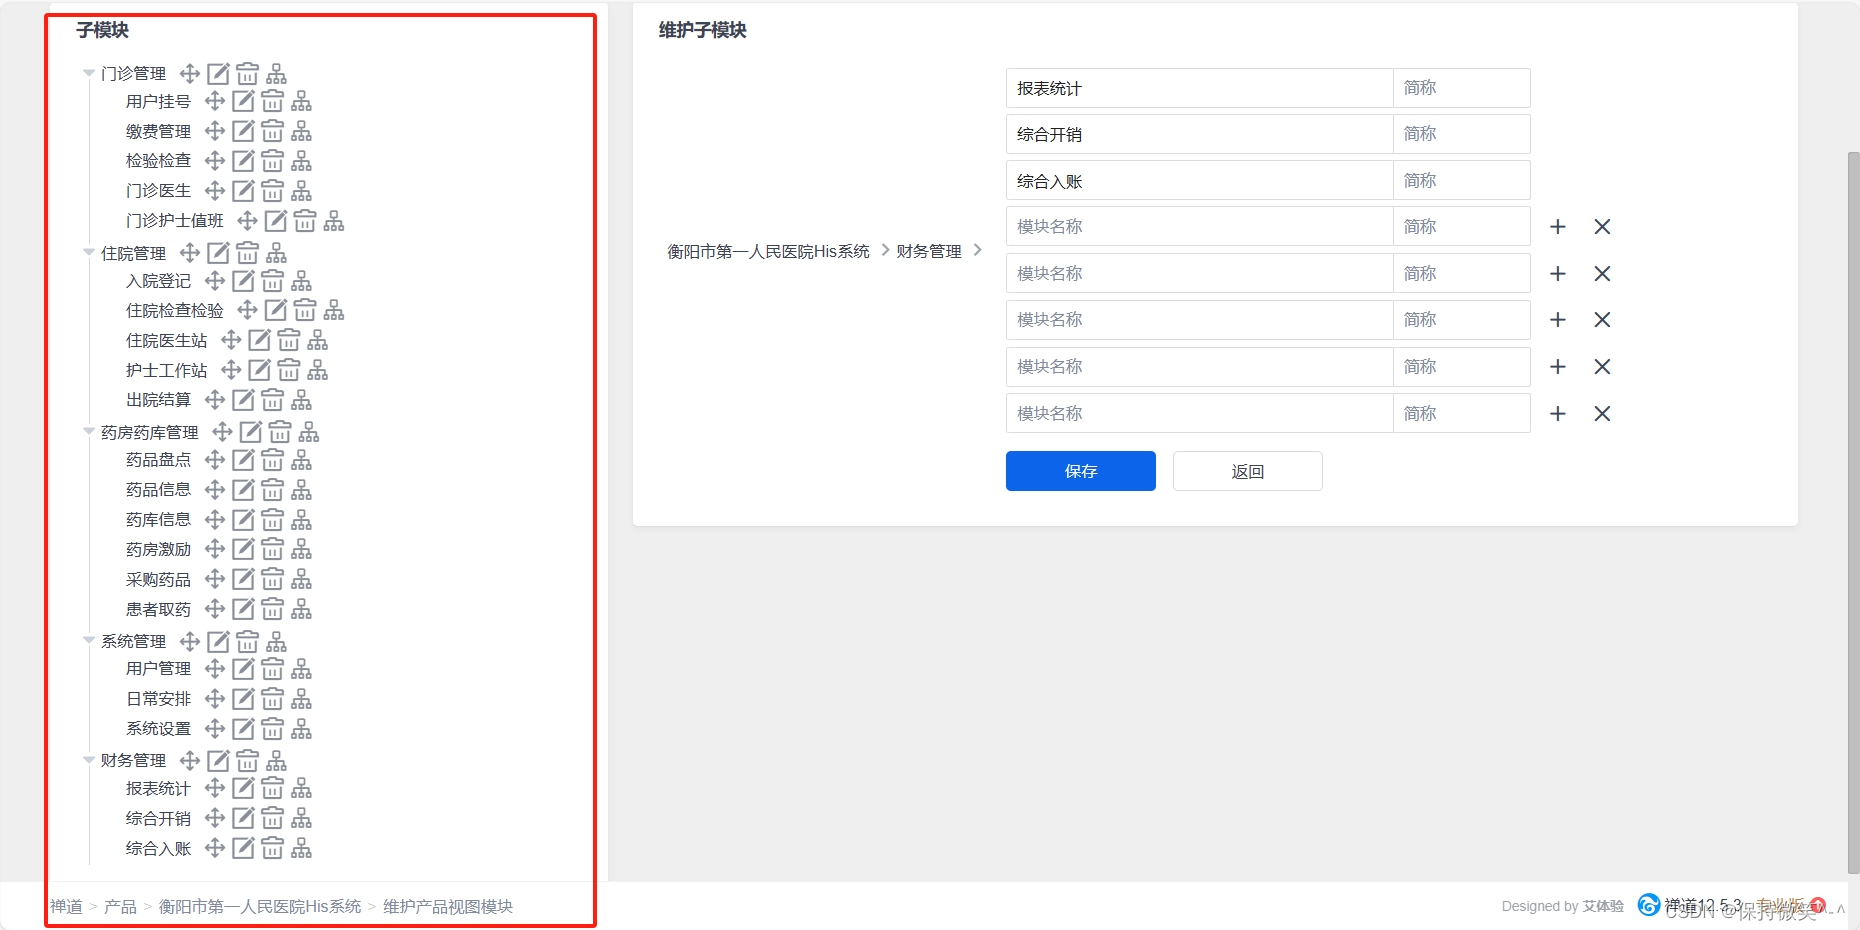The width and height of the screenshot is (1860, 930).
Task: Select 门诊医生 in the module tree
Action: click(158, 190)
